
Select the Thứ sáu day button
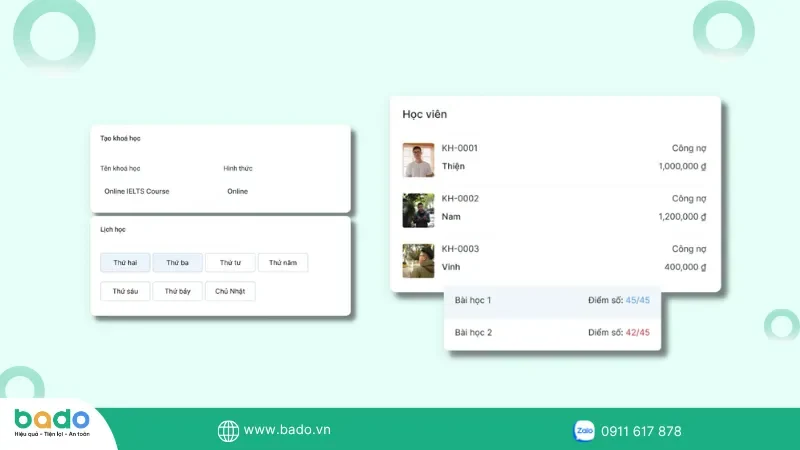125,291
